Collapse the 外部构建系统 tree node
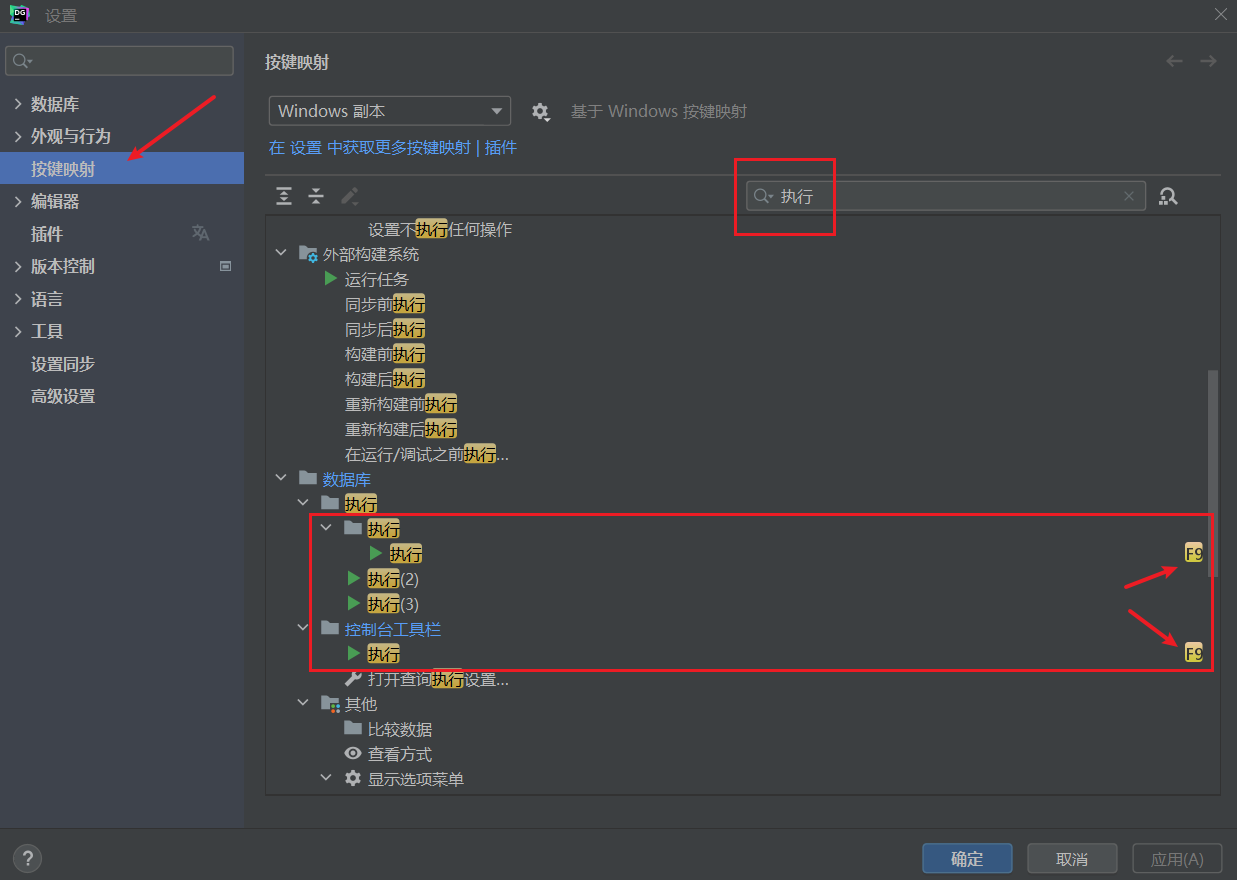1237x880 pixels. pyautogui.click(x=281, y=255)
